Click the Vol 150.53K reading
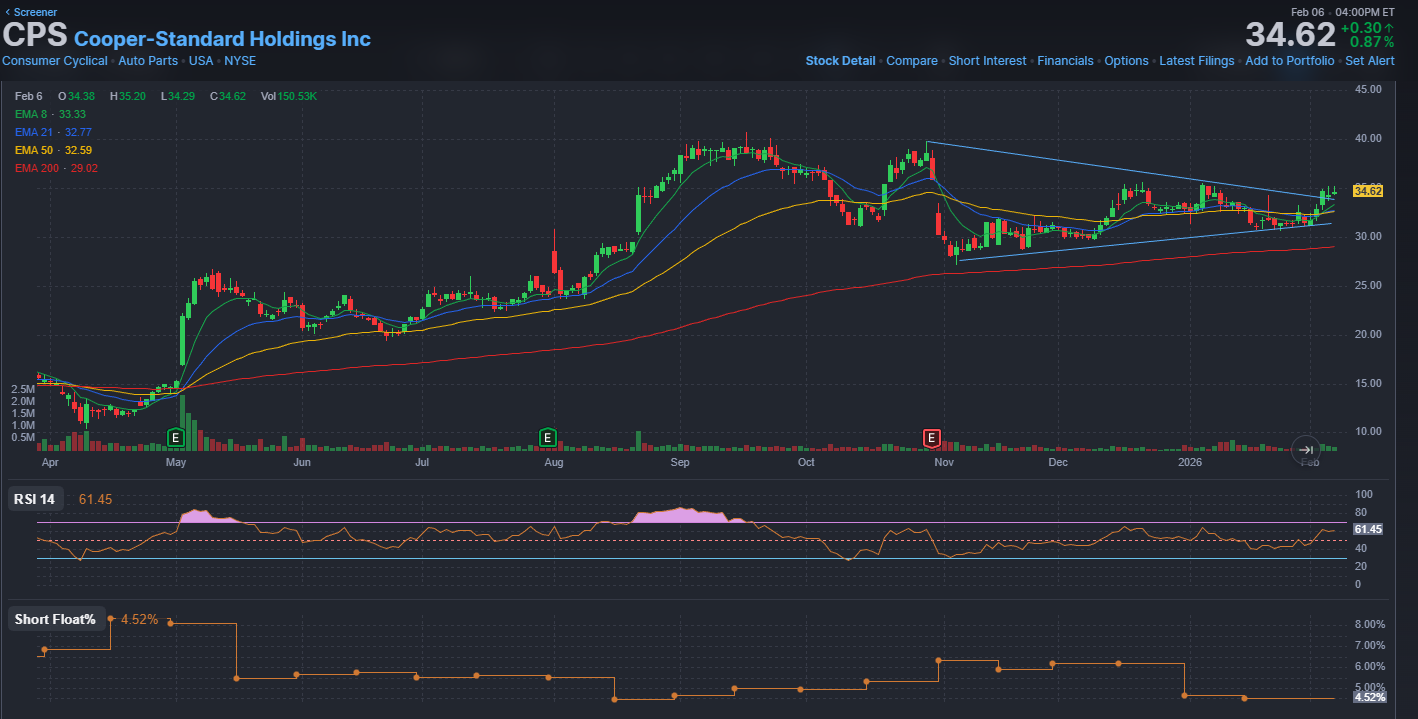The width and height of the screenshot is (1418, 719). (x=289, y=96)
